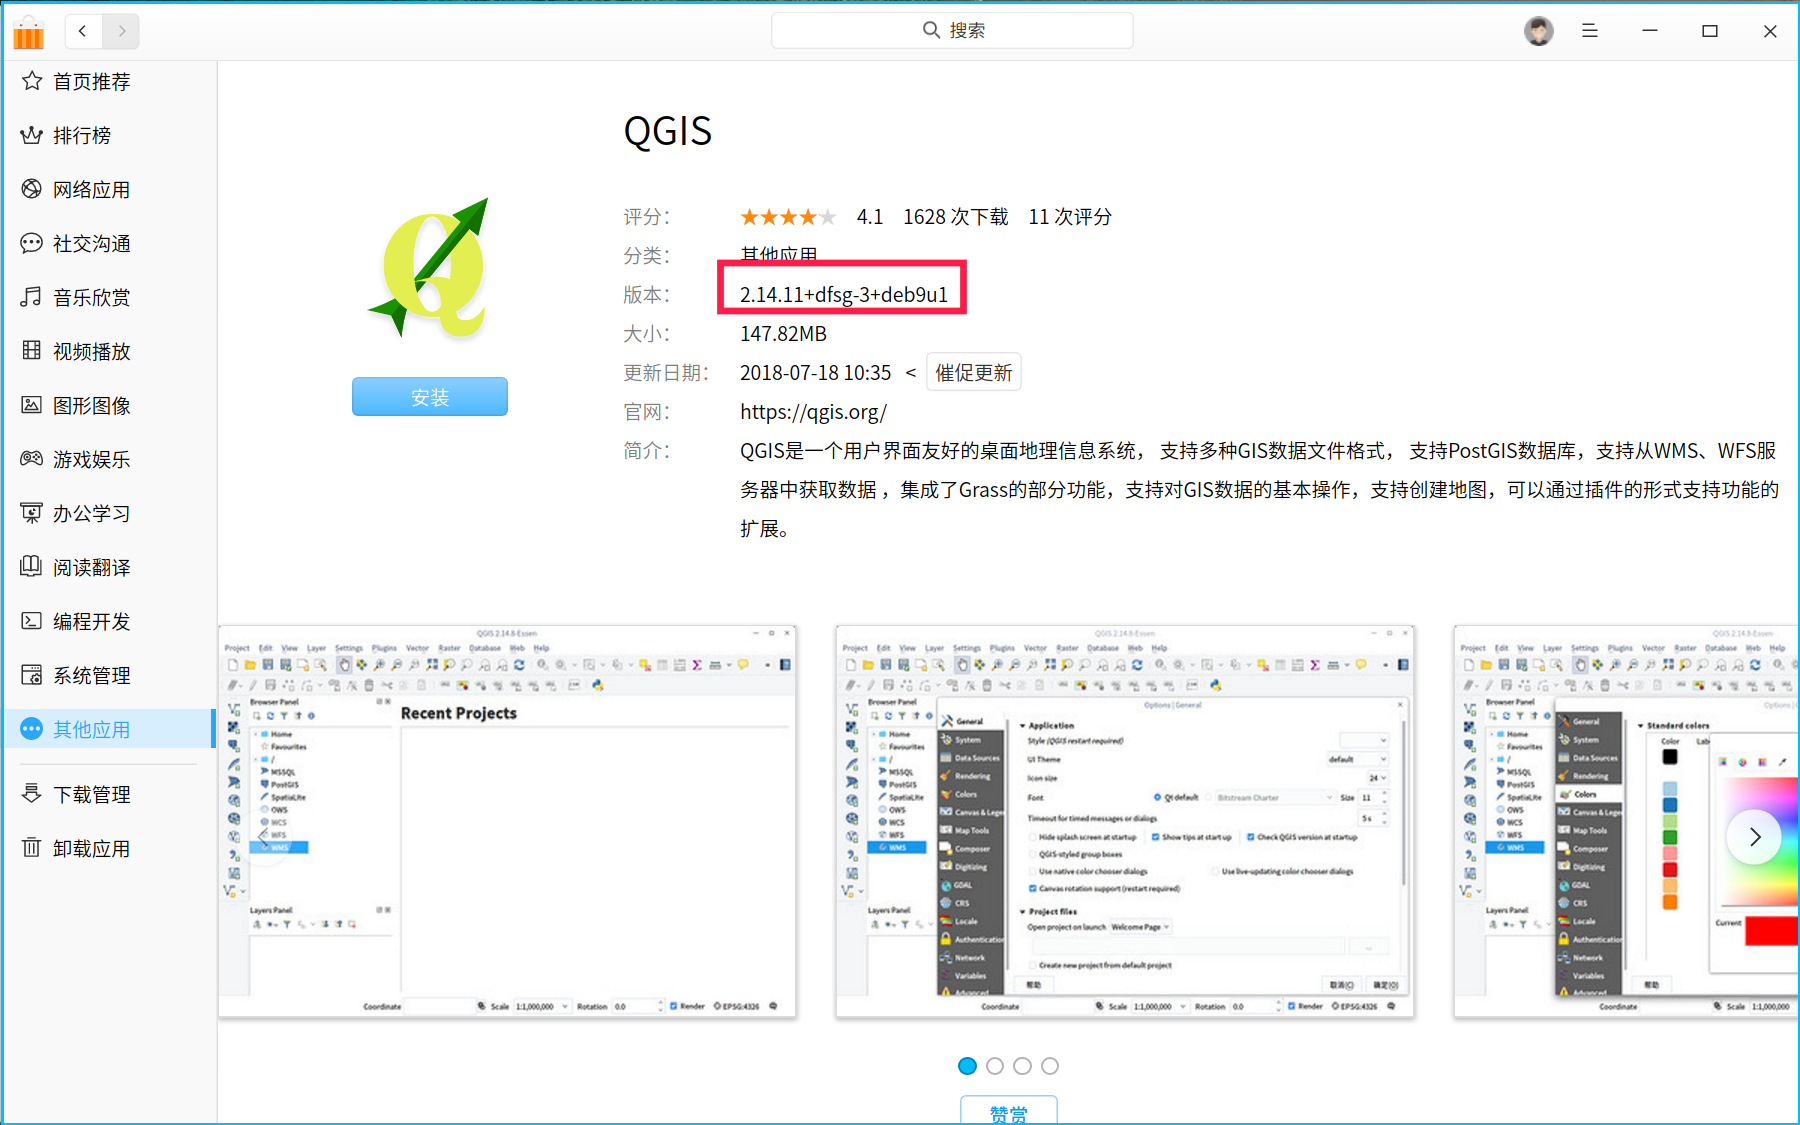1800x1125 pixels.
Task: Switch to the 首页推荐 section
Action: pyautogui.click(x=91, y=81)
